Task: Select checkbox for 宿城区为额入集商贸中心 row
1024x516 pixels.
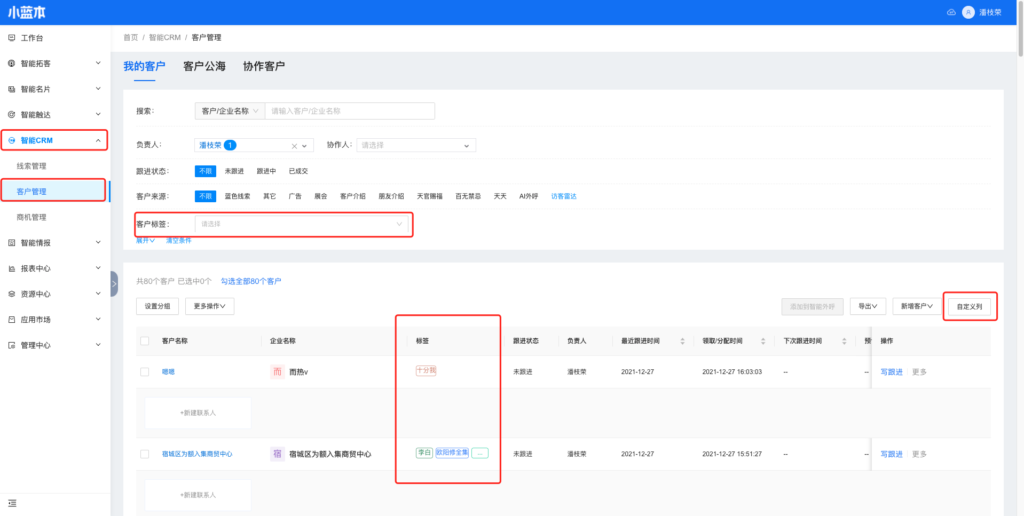Action: tap(145, 453)
